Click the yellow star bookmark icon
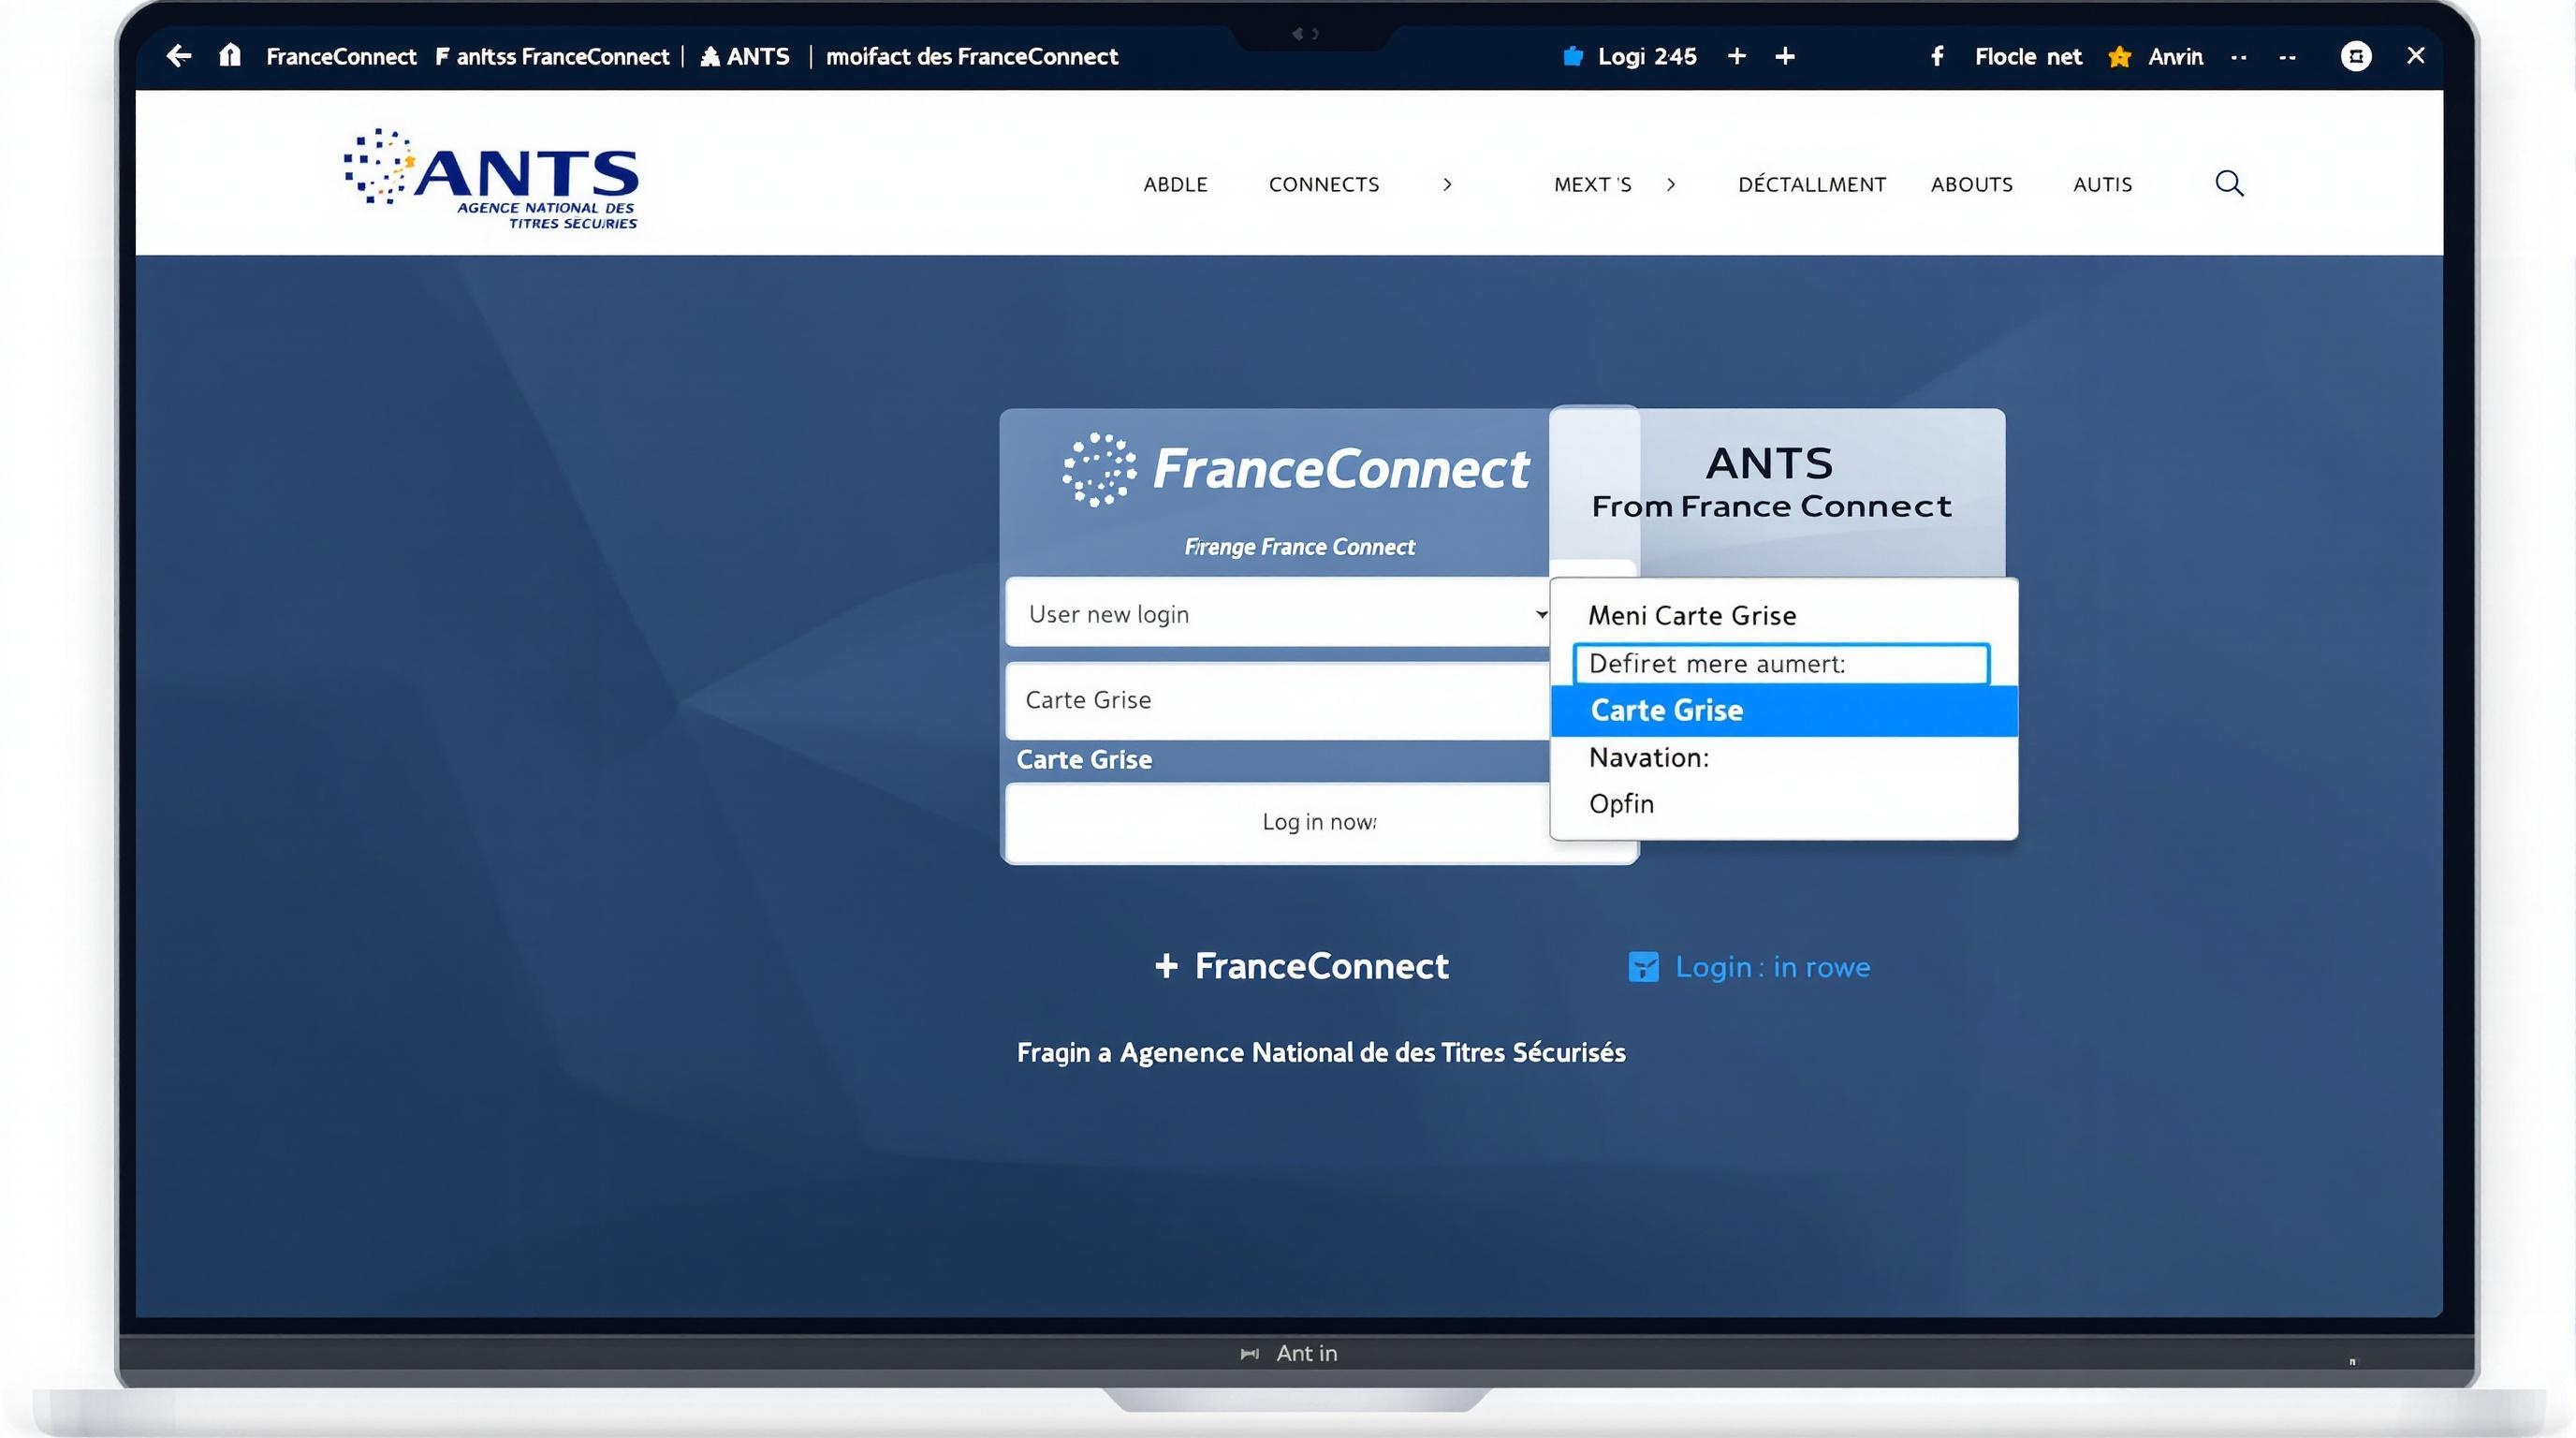 coord(2119,57)
